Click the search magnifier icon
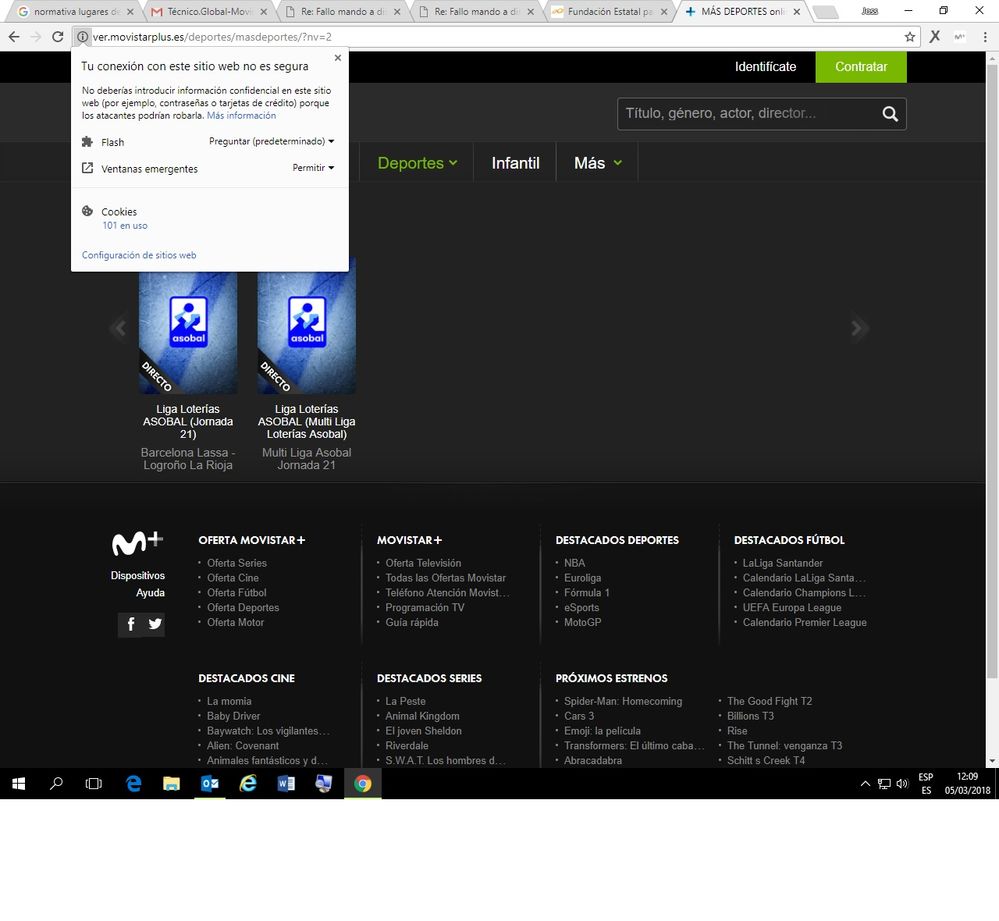The width and height of the screenshot is (999, 921). click(x=890, y=114)
